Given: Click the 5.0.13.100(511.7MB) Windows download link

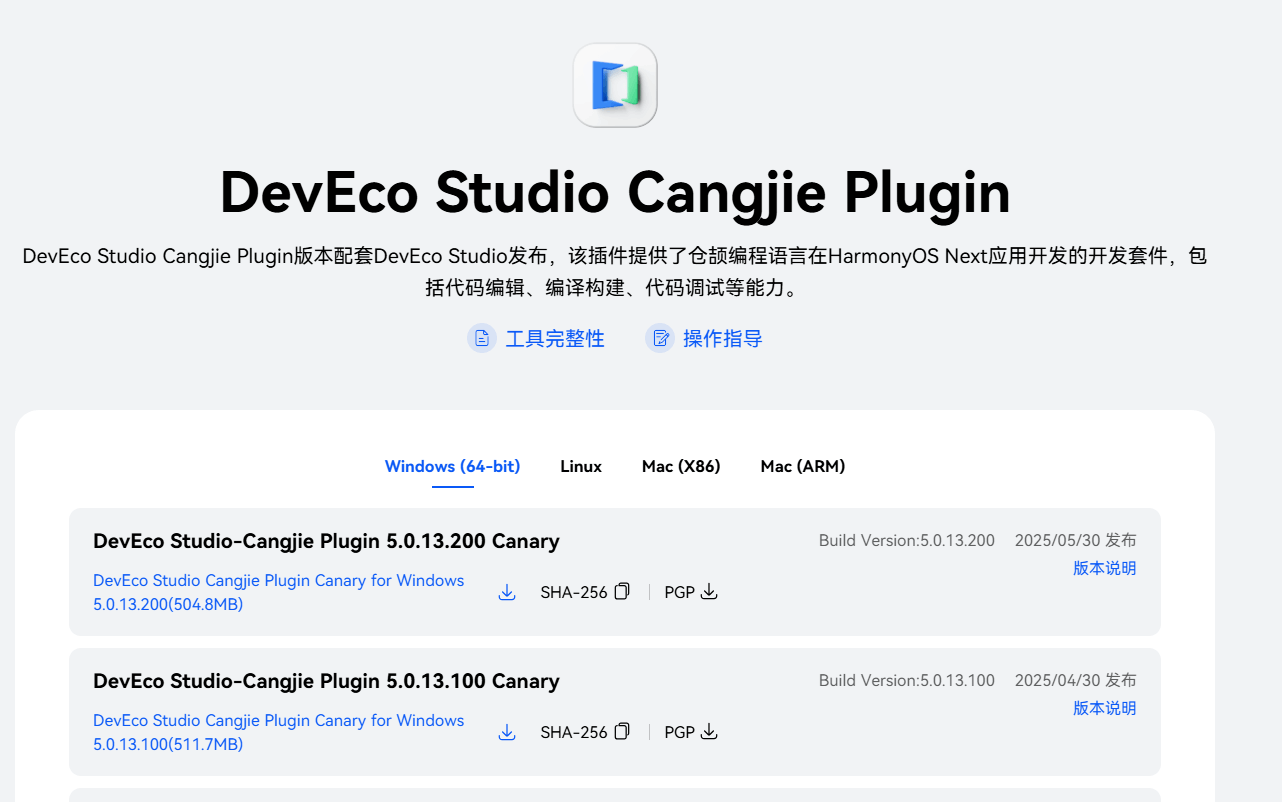Looking at the screenshot, I should [x=279, y=732].
